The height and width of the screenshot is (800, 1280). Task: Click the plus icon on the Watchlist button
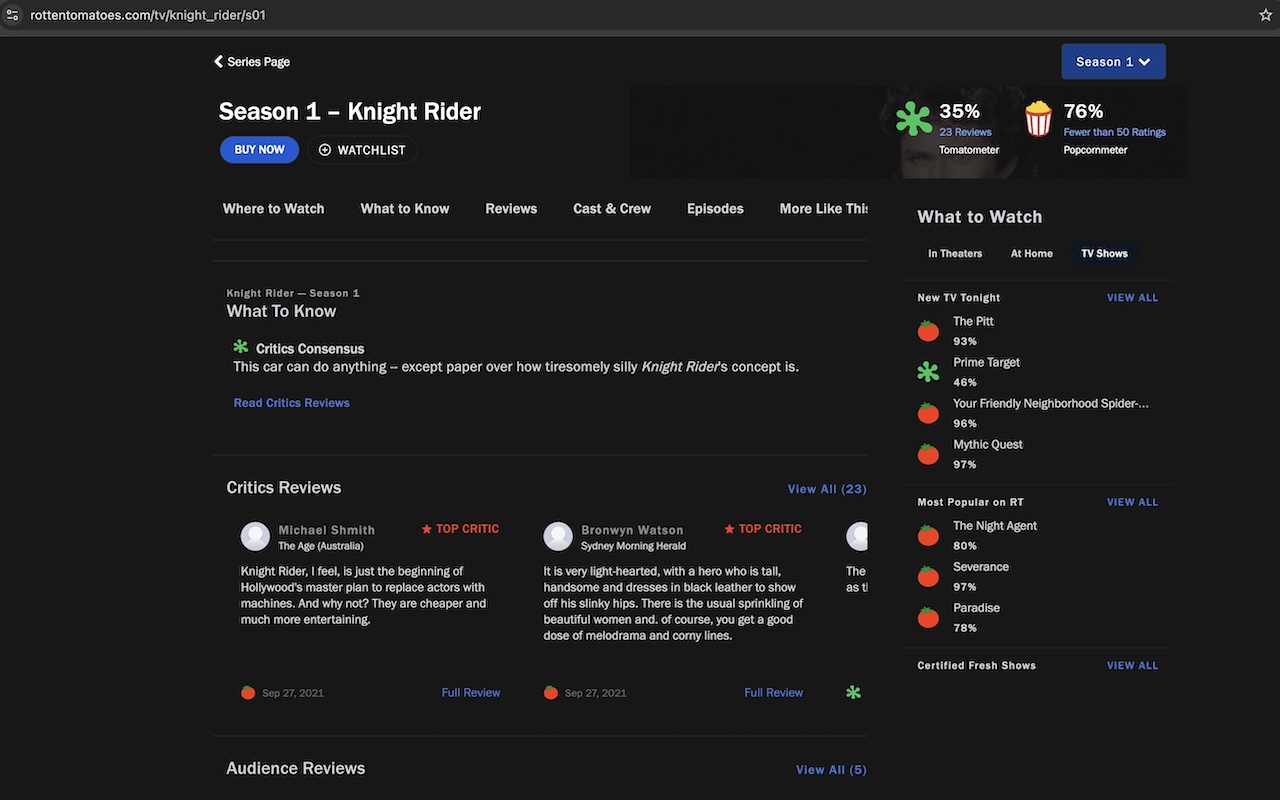tap(323, 149)
